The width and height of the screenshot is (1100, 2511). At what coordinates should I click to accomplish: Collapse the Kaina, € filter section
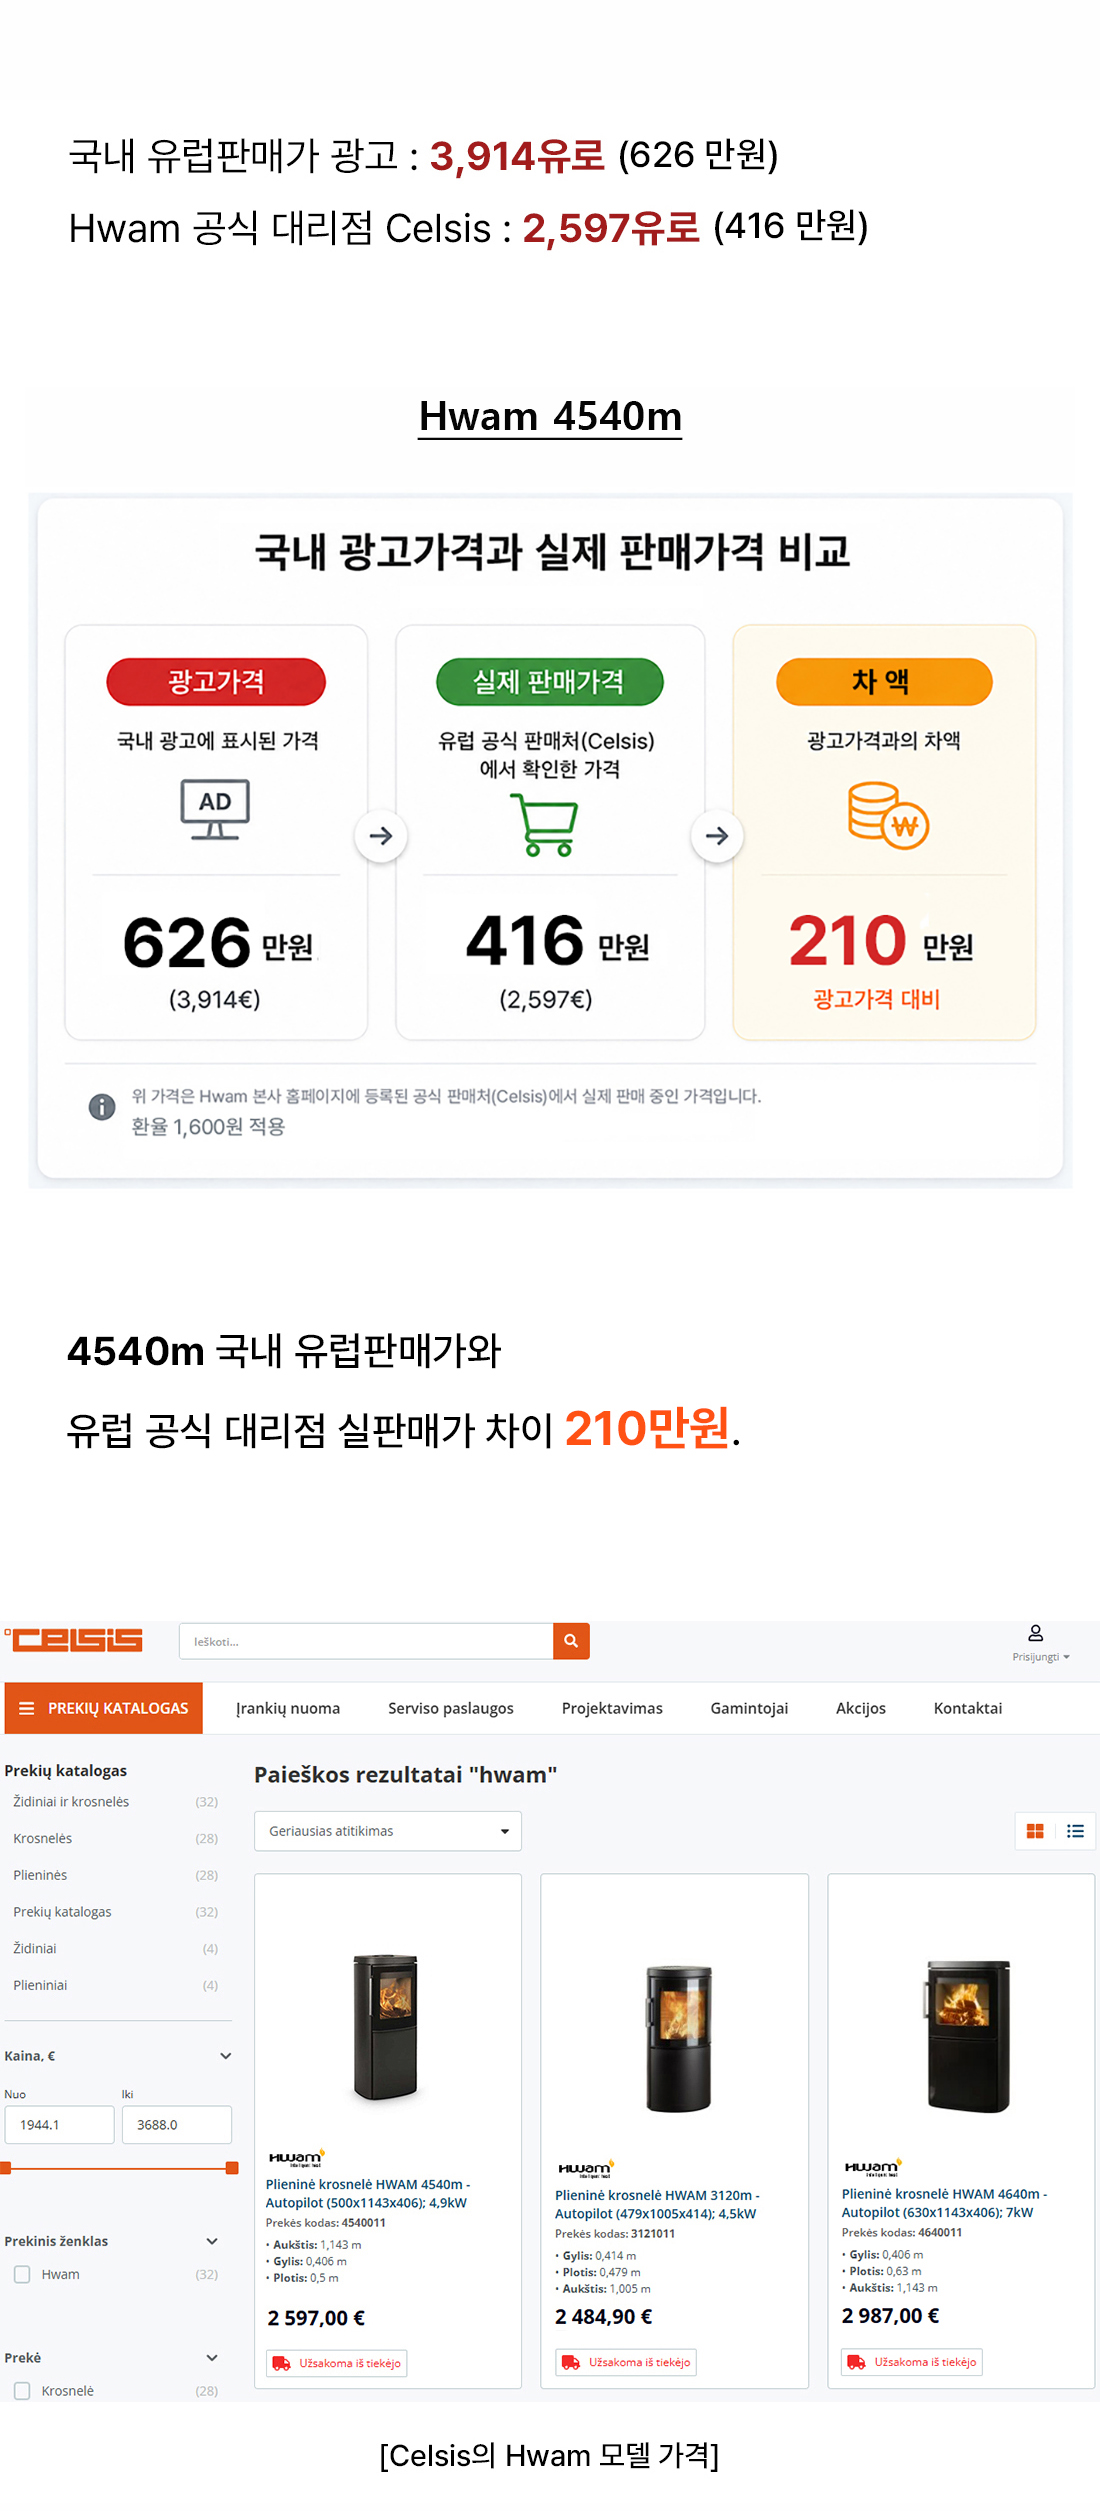tap(226, 2056)
